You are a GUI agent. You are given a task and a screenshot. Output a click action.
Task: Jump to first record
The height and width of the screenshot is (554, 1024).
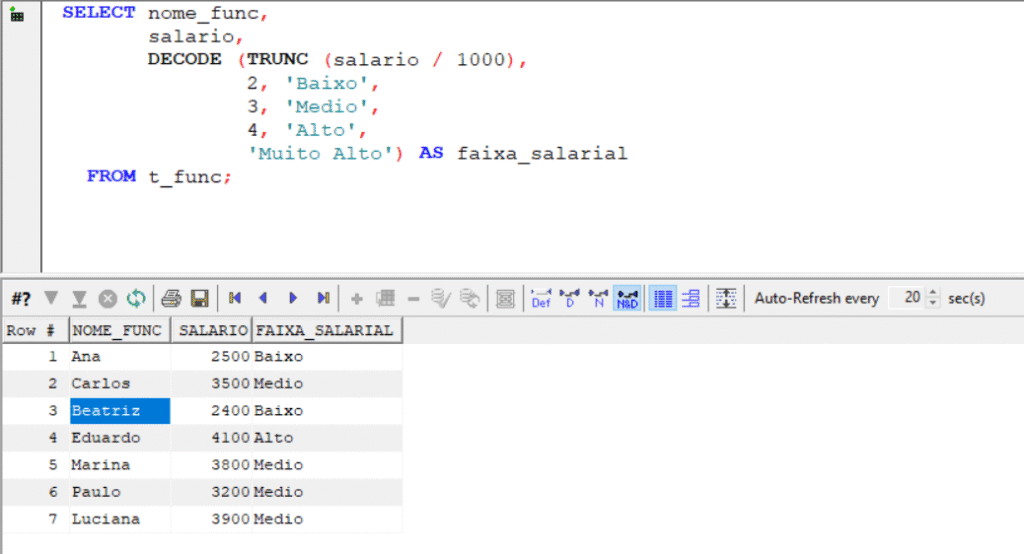click(x=235, y=298)
